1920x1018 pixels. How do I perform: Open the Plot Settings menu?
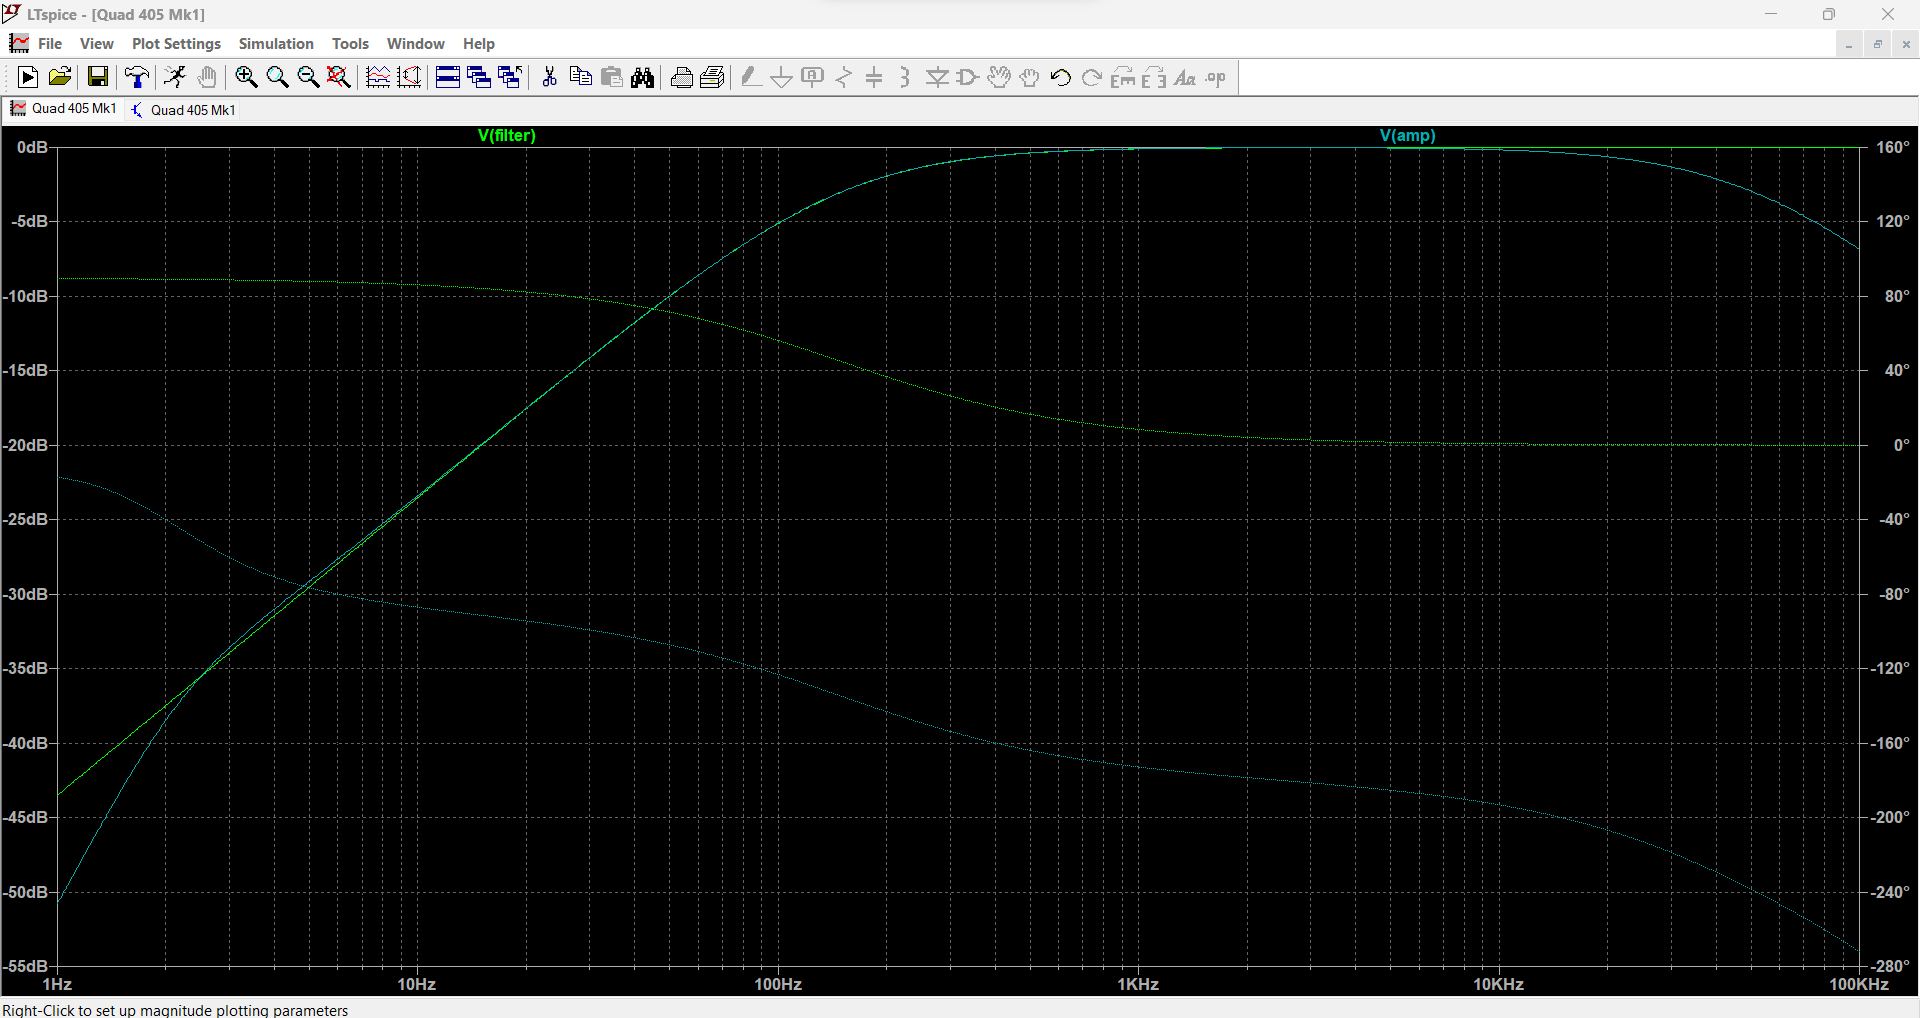pyautogui.click(x=176, y=44)
